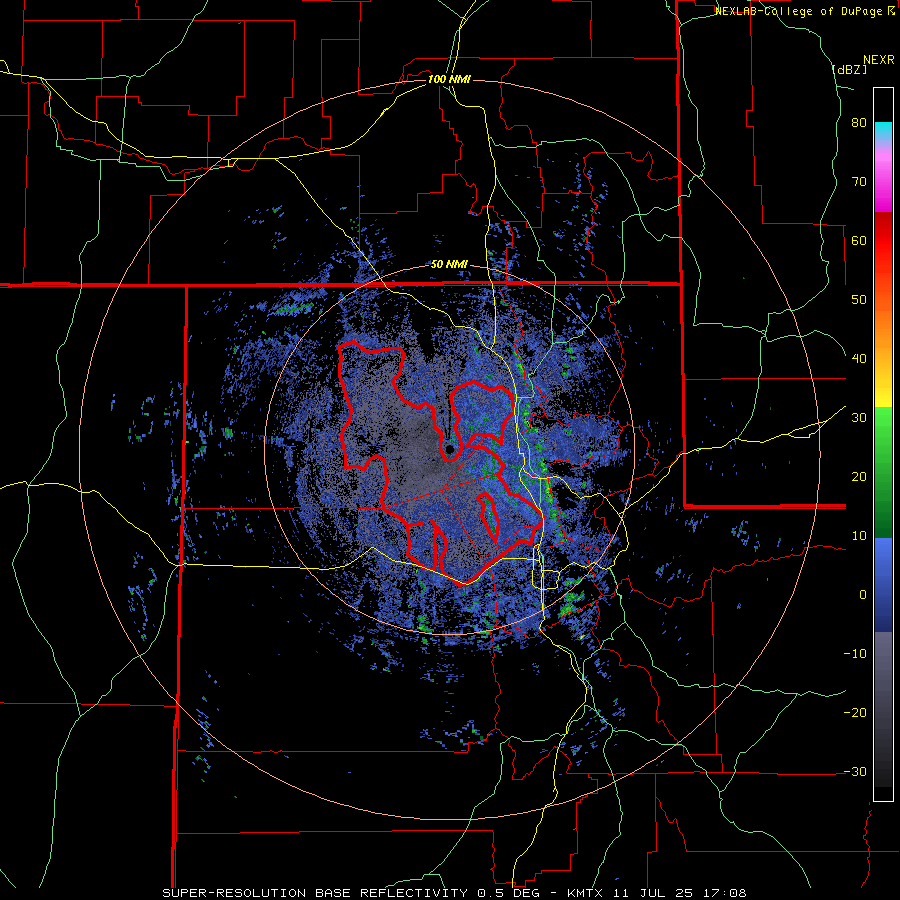Click the 100 NMI range ring label
900x900 pixels.
(449, 79)
